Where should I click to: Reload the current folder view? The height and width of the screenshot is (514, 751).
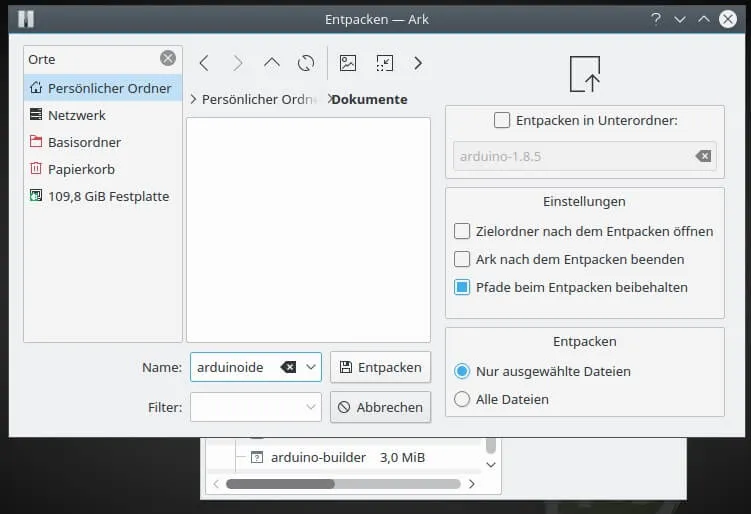click(306, 63)
